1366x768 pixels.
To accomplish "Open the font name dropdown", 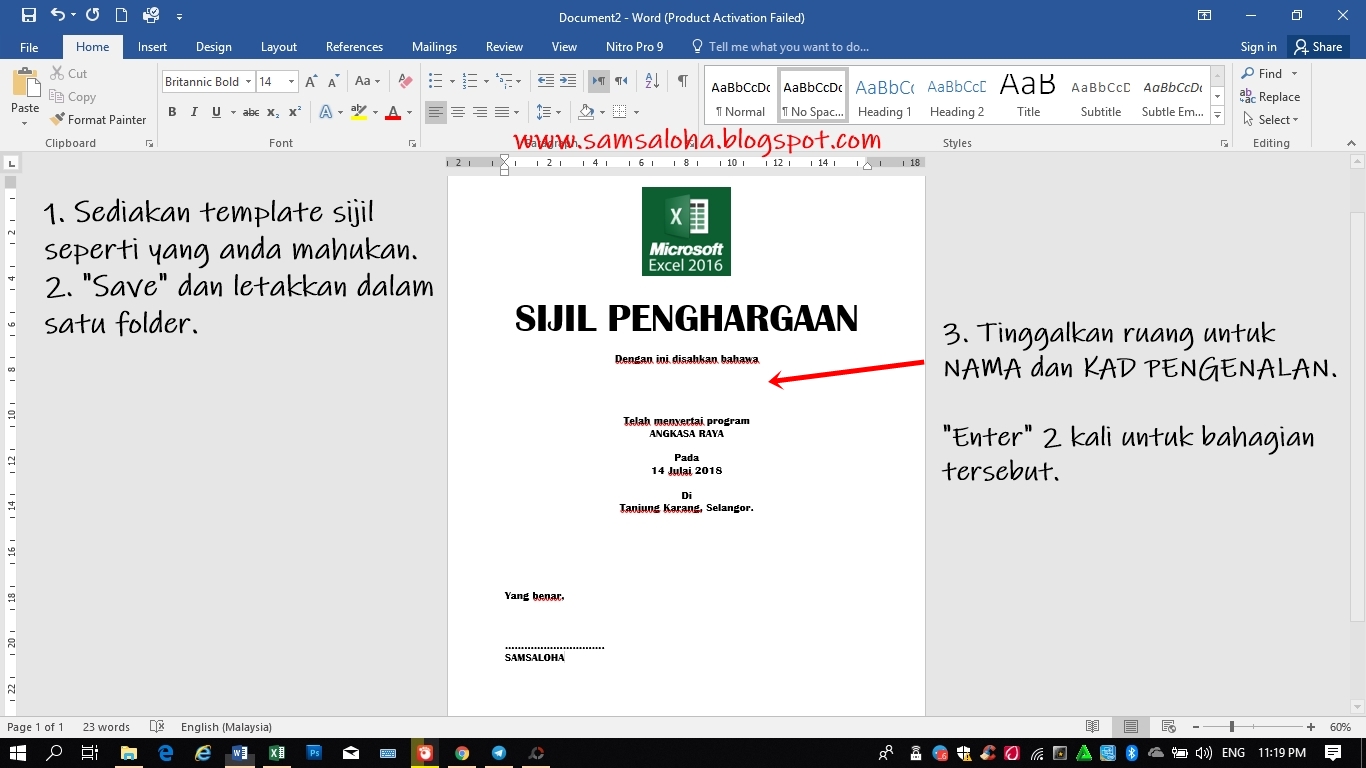I will pyautogui.click(x=249, y=81).
